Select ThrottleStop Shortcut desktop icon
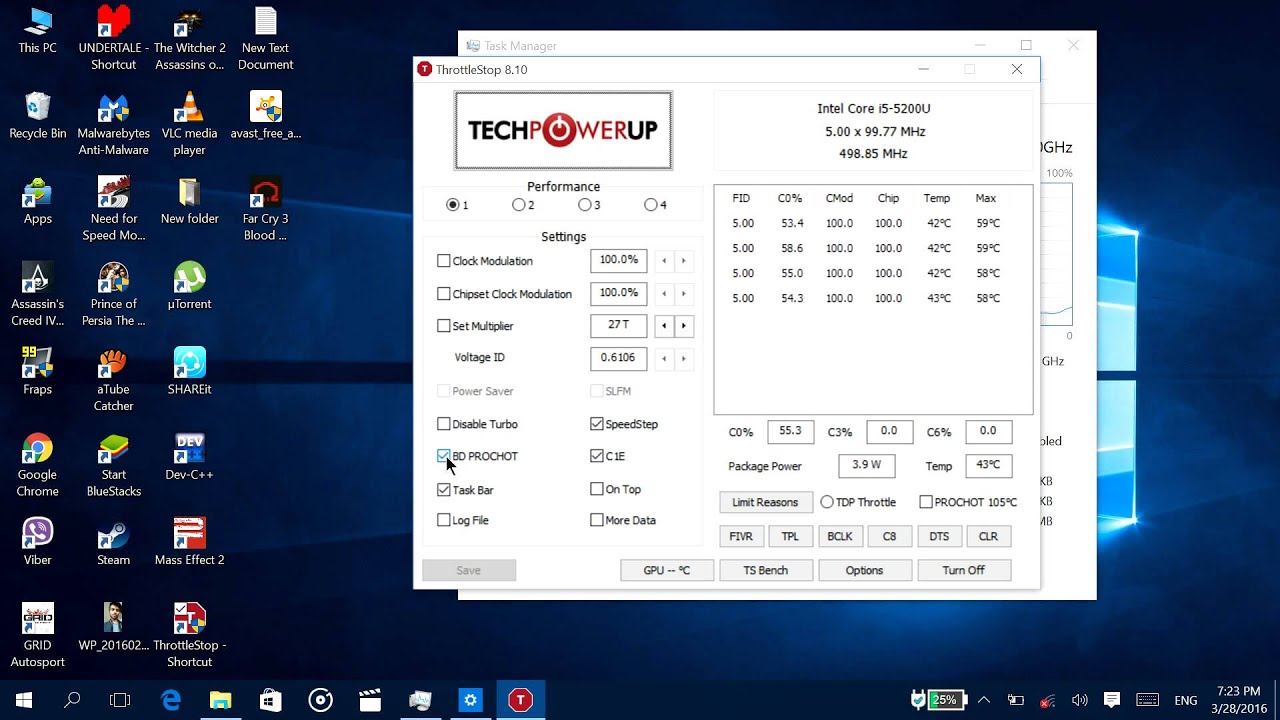Screen dimensions: 1280x720 pos(189,636)
